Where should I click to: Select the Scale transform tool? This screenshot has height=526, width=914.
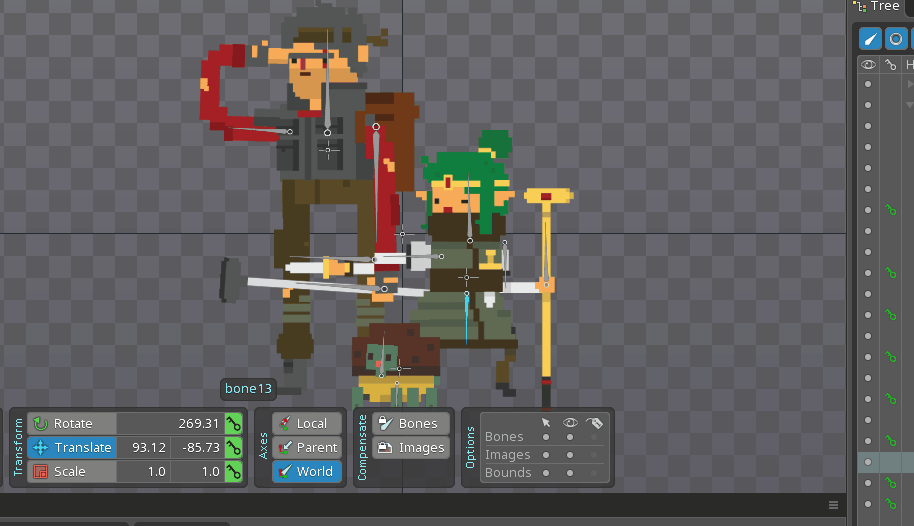pyautogui.click(x=72, y=471)
